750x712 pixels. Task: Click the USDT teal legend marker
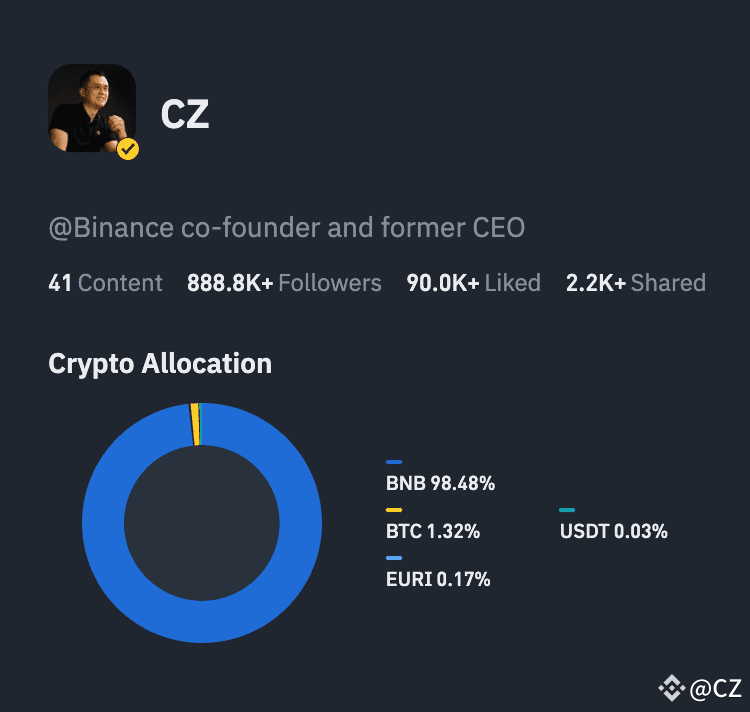click(x=567, y=510)
